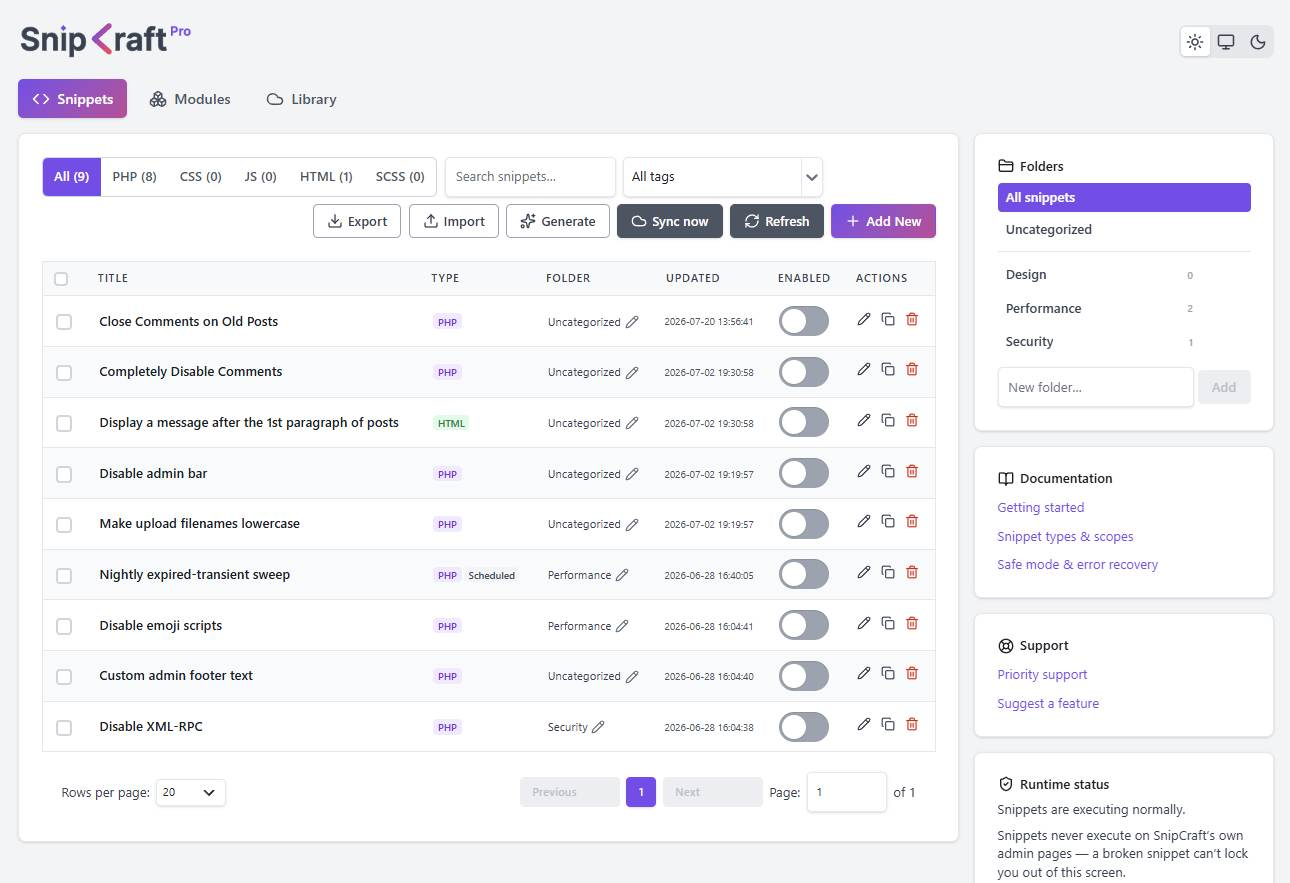Delete Disable emoji scripts snippet
This screenshot has height=883, width=1290.
(912, 623)
